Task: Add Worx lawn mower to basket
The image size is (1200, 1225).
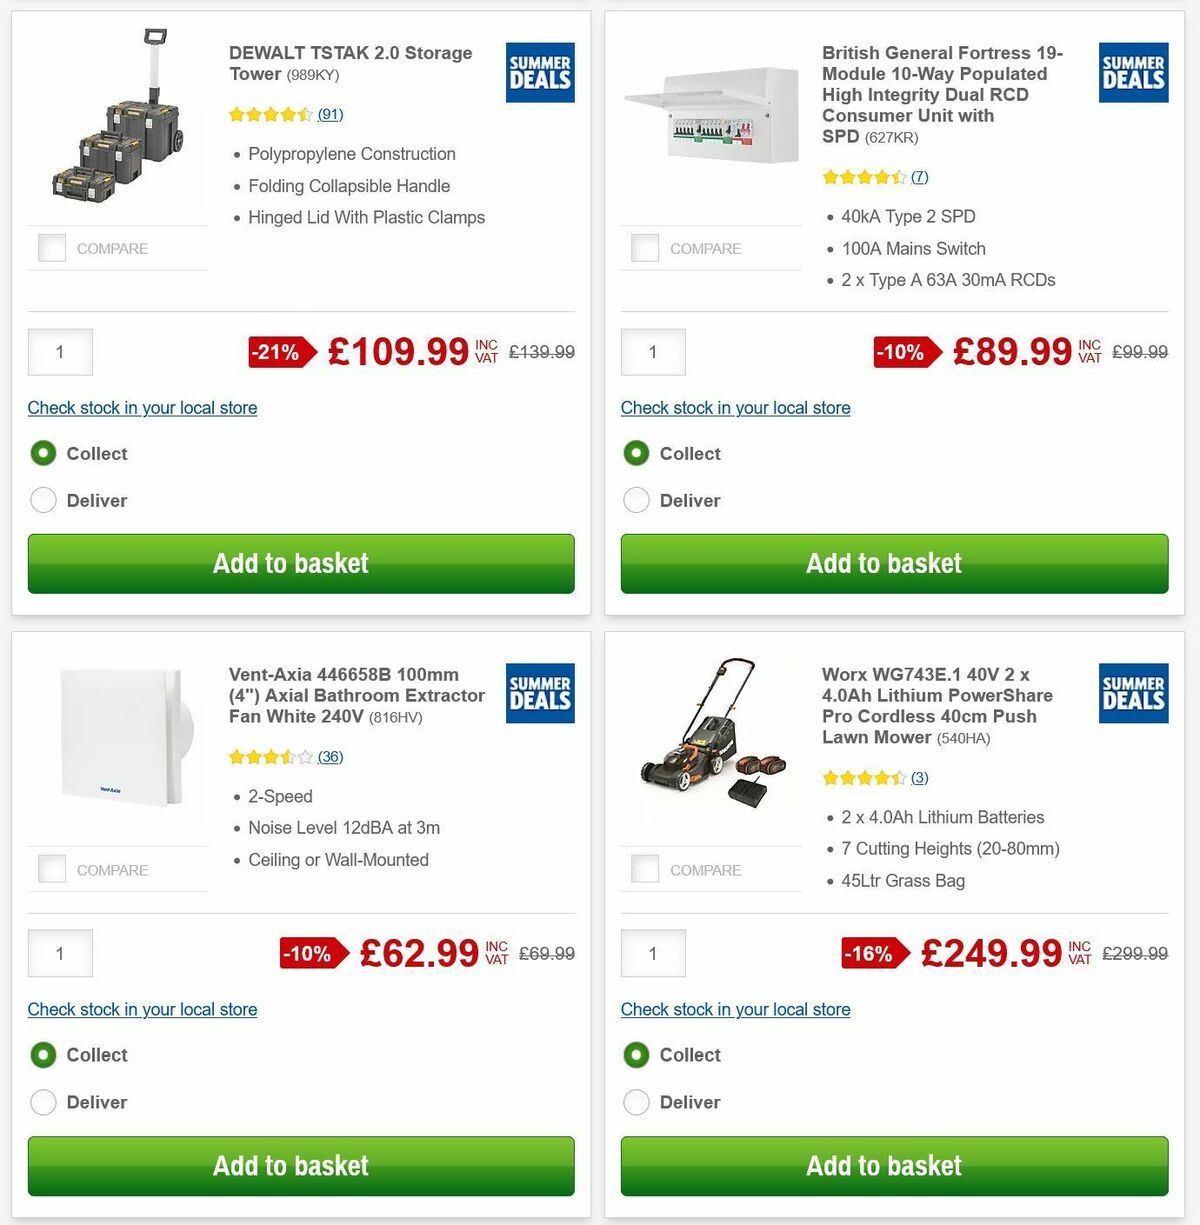Action: point(884,1165)
